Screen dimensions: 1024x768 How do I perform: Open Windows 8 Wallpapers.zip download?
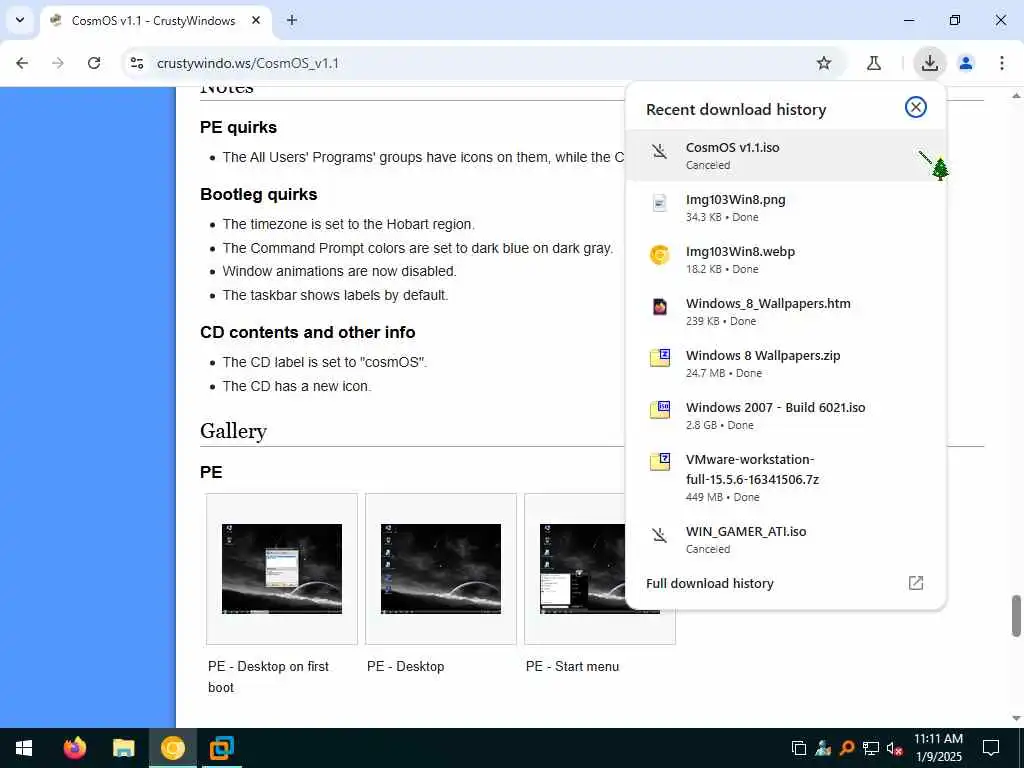tap(786, 364)
